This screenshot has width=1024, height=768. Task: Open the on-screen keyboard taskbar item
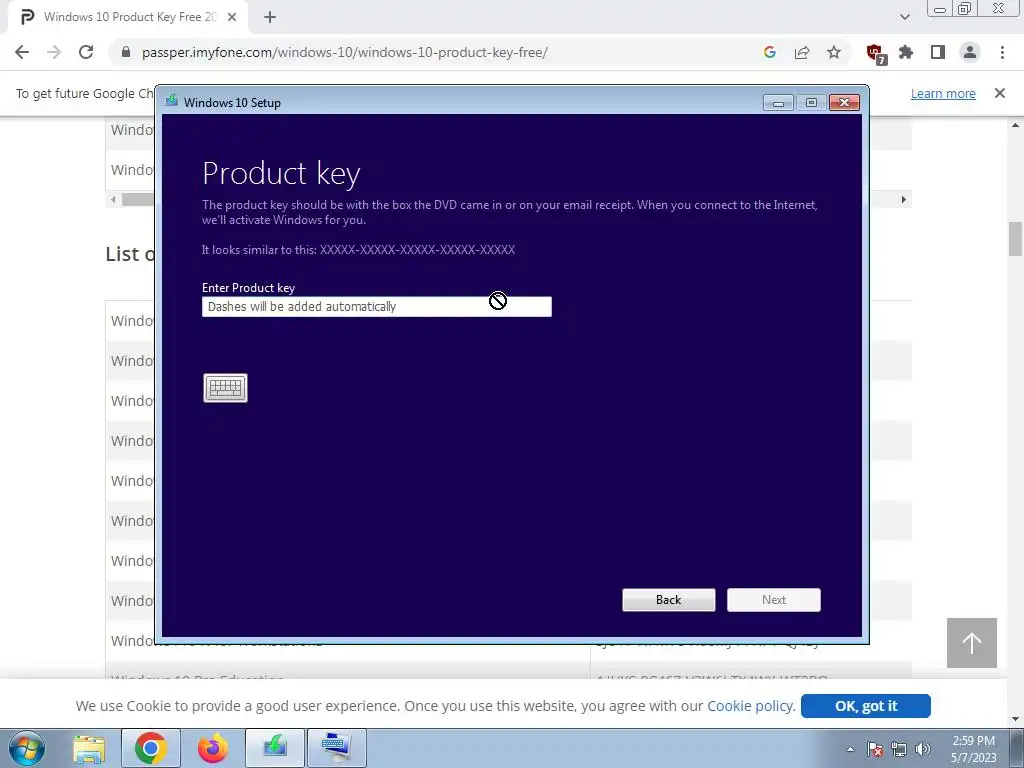point(337,748)
